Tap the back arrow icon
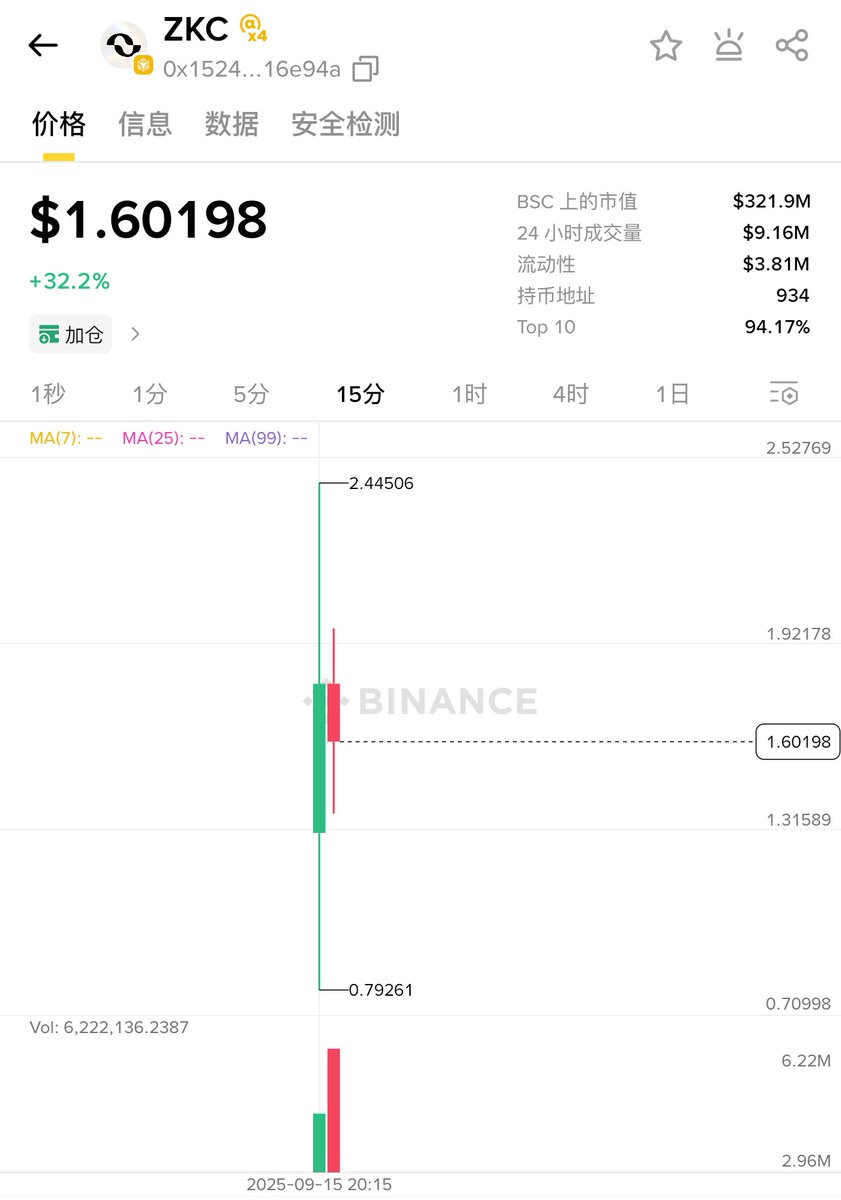 pos(43,45)
